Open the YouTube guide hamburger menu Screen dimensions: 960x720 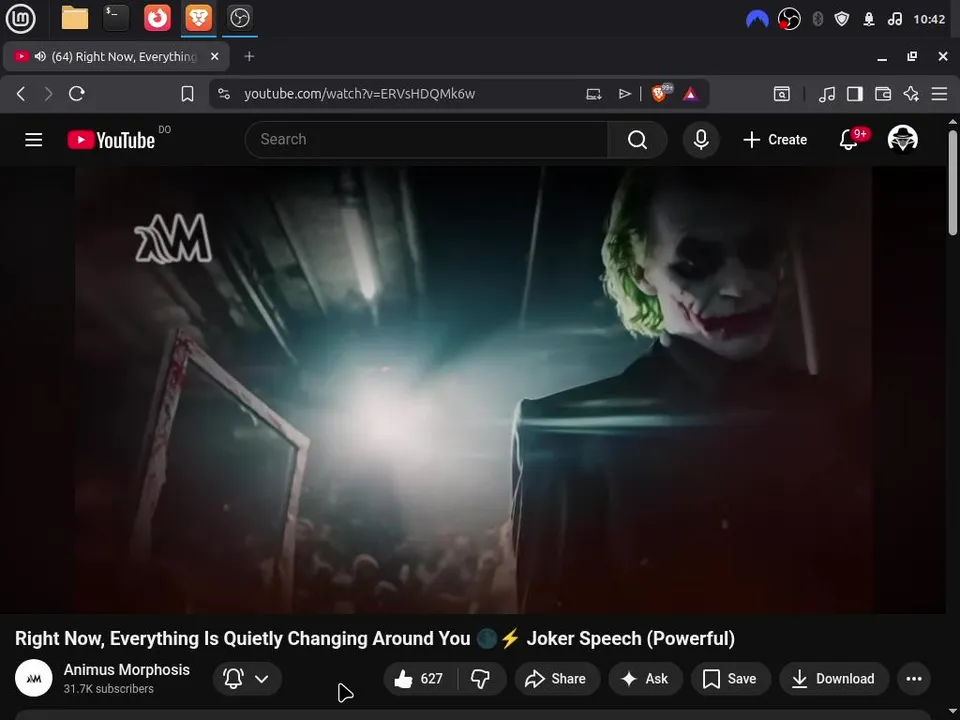pyautogui.click(x=34, y=140)
